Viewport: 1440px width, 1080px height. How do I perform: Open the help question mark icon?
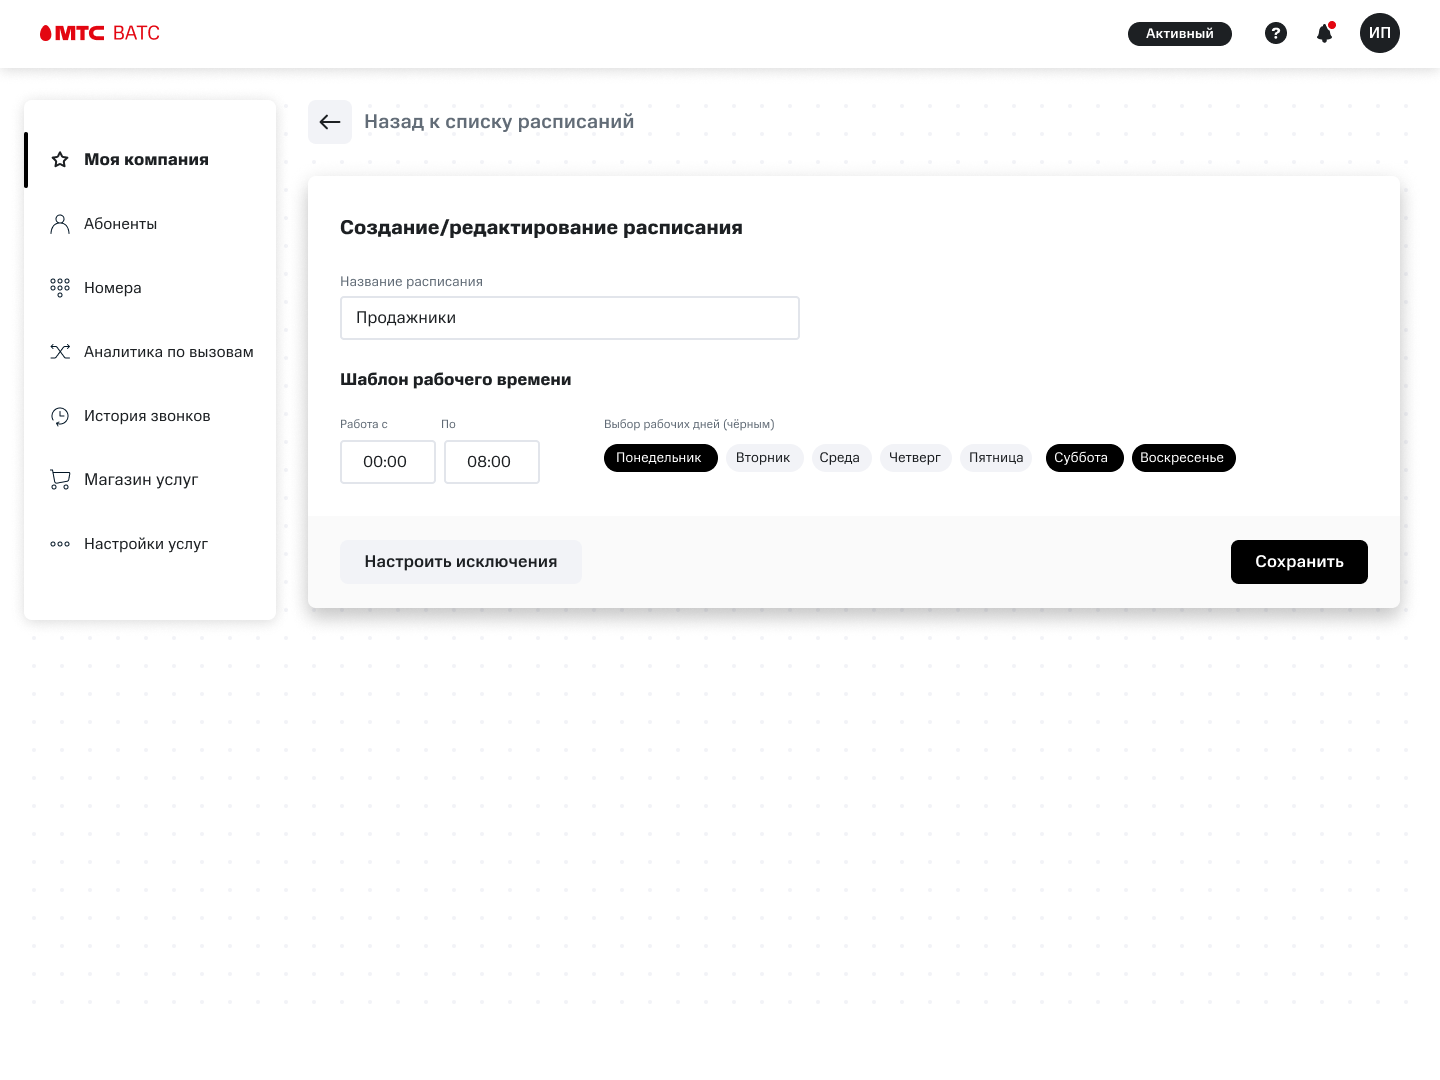[1276, 33]
